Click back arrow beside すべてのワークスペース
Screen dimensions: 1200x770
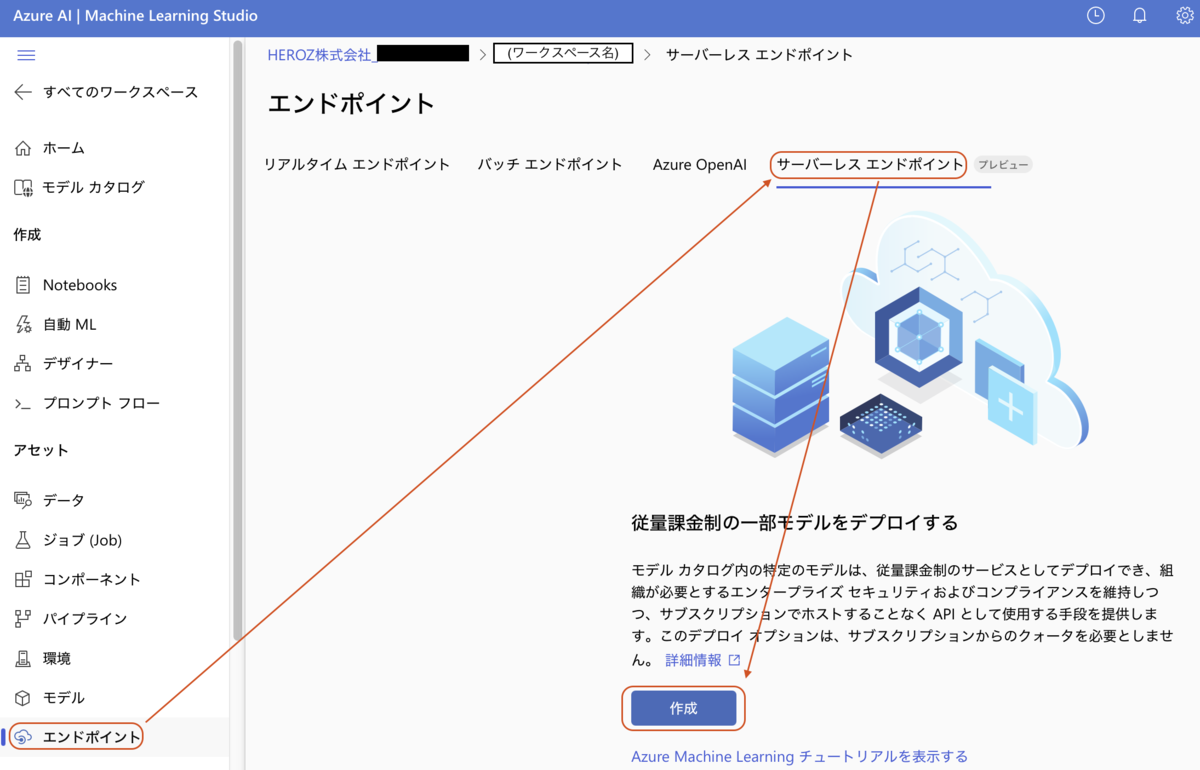[x=23, y=92]
